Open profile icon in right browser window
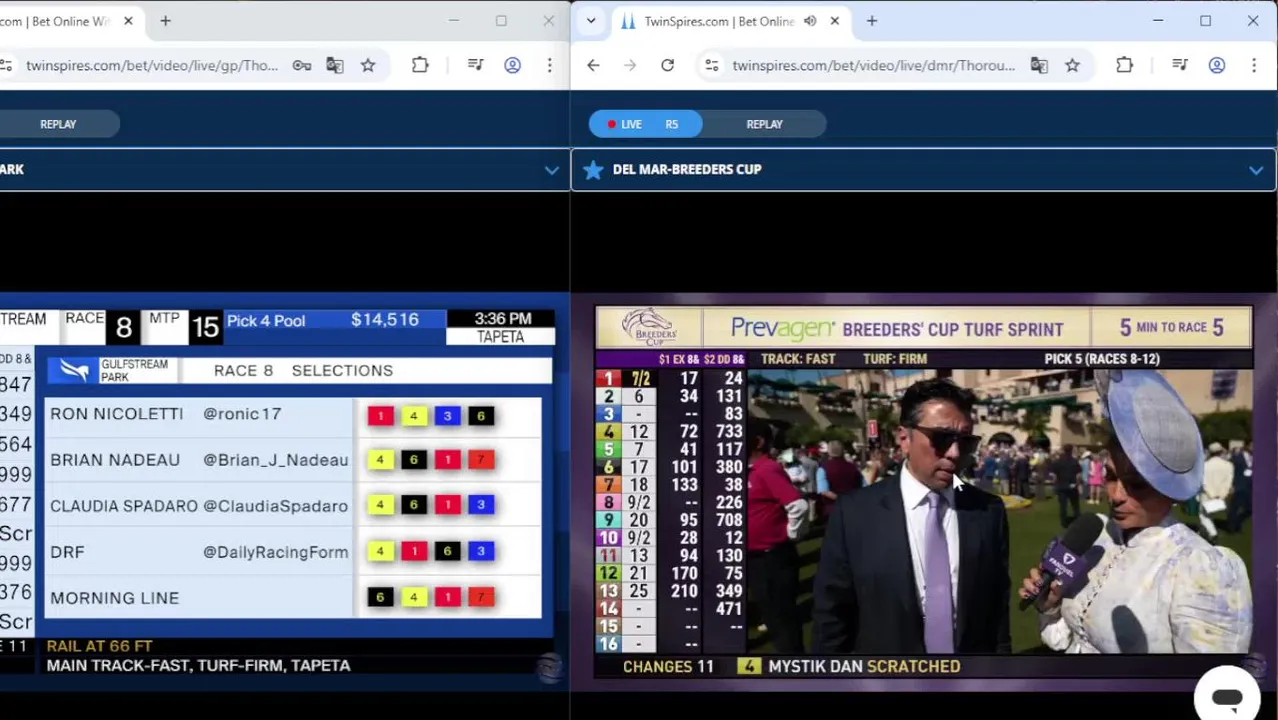This screenshot has height=720, width=1278. pyautogui.click(x=1217, y=66)
